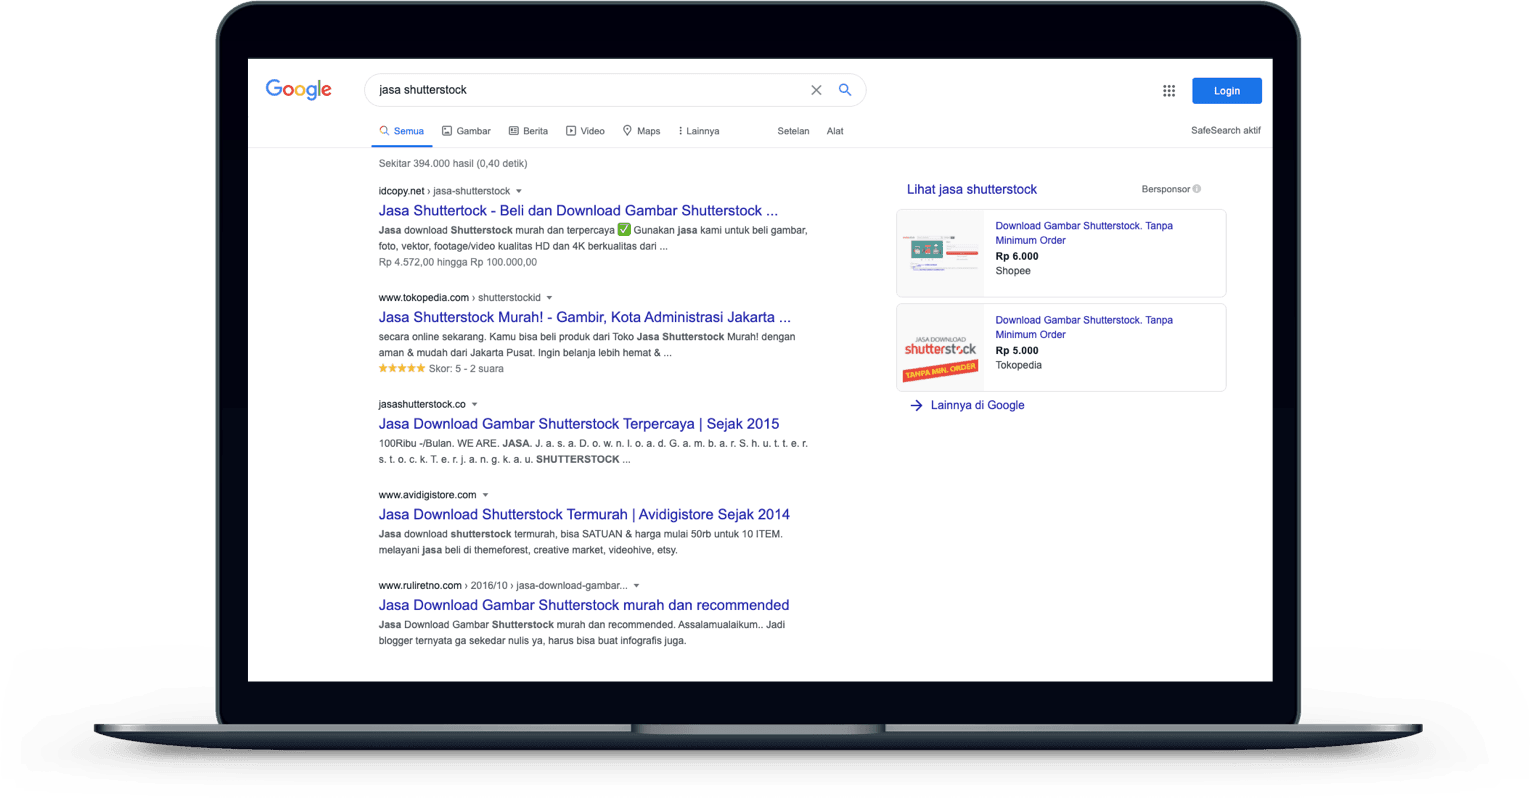Click the magnifying glass search icon

click(x=845, y=90)
